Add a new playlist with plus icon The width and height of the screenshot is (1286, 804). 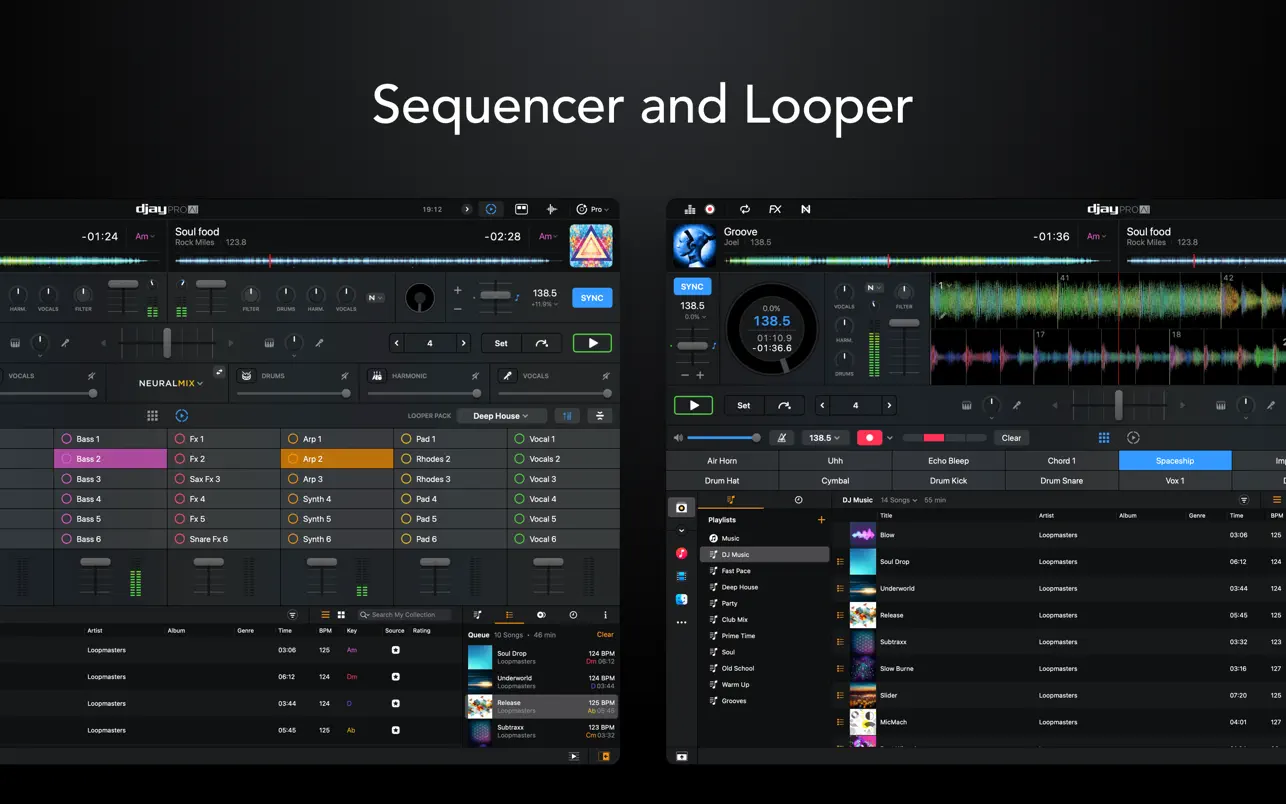click(821, 520)
